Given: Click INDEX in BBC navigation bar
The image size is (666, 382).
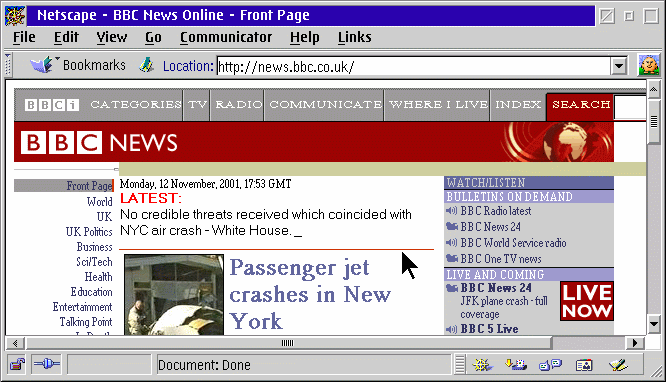Looking at the screenshot, I should coord(518,105).
